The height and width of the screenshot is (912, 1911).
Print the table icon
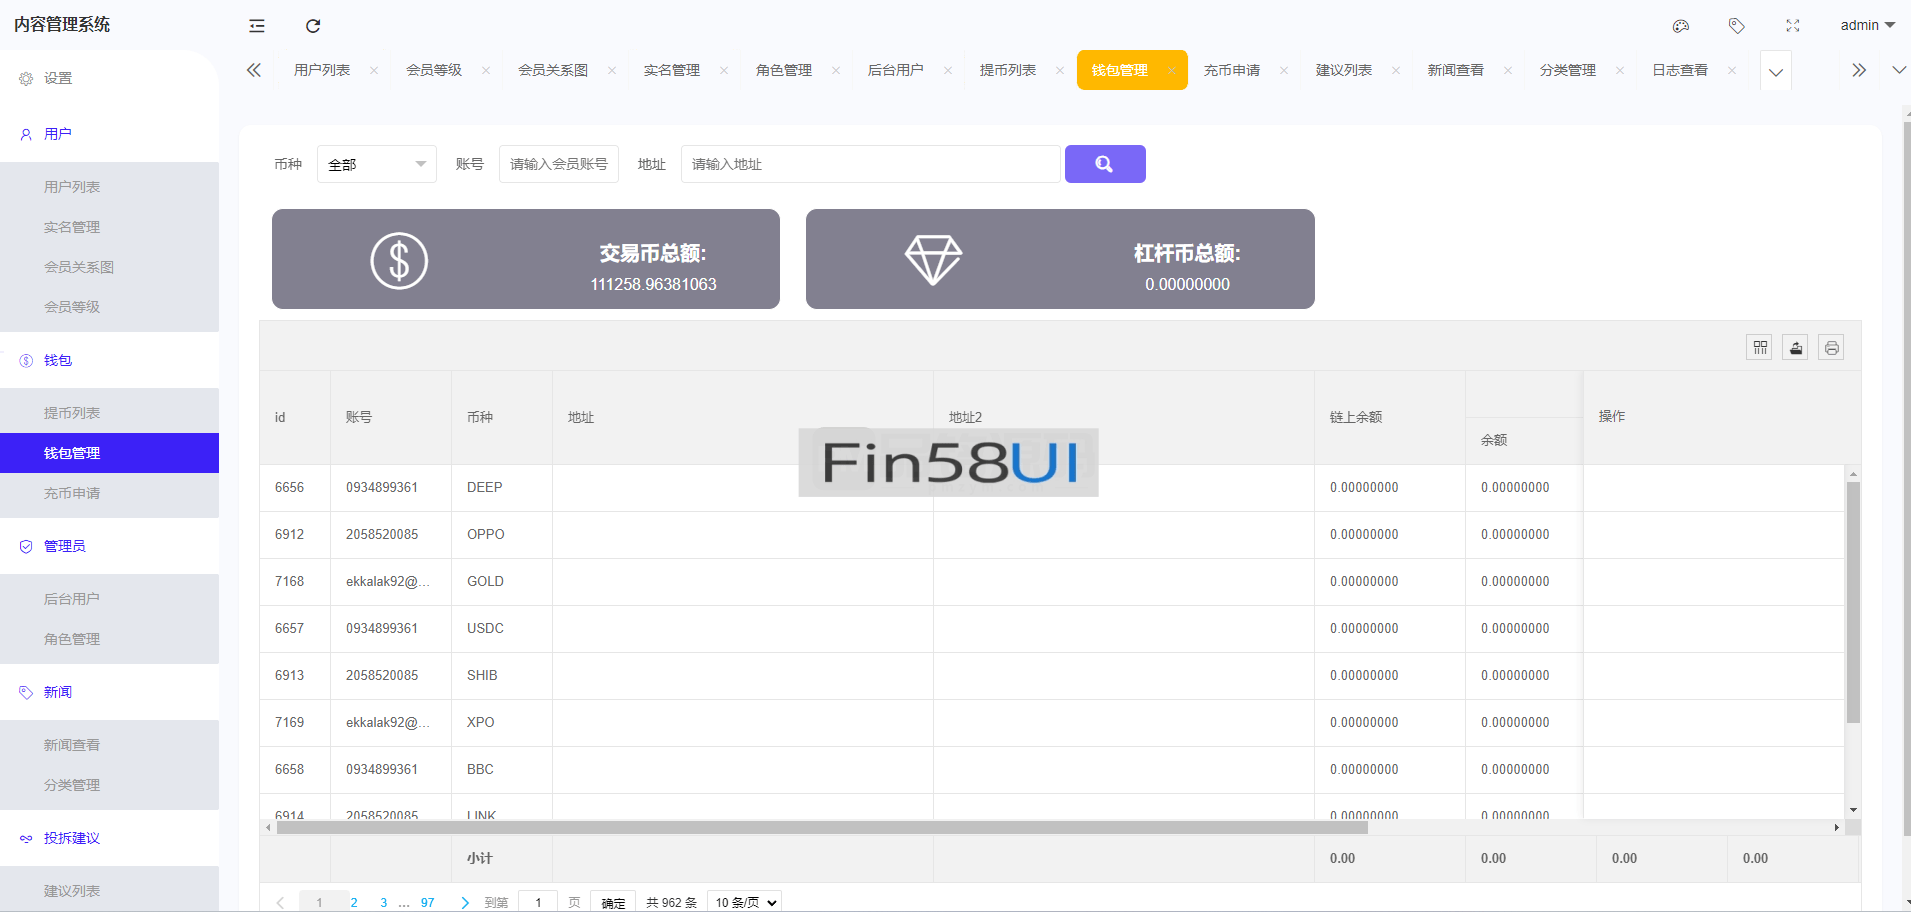(1831, 347)
